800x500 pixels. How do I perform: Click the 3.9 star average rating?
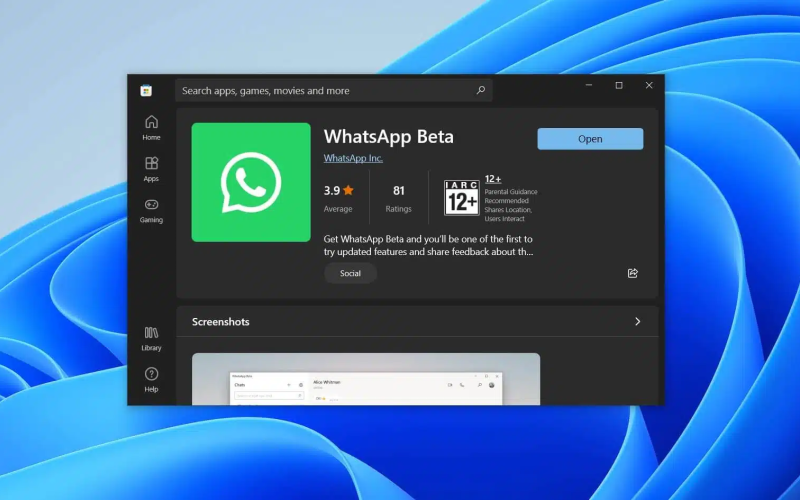coord(338,190)
